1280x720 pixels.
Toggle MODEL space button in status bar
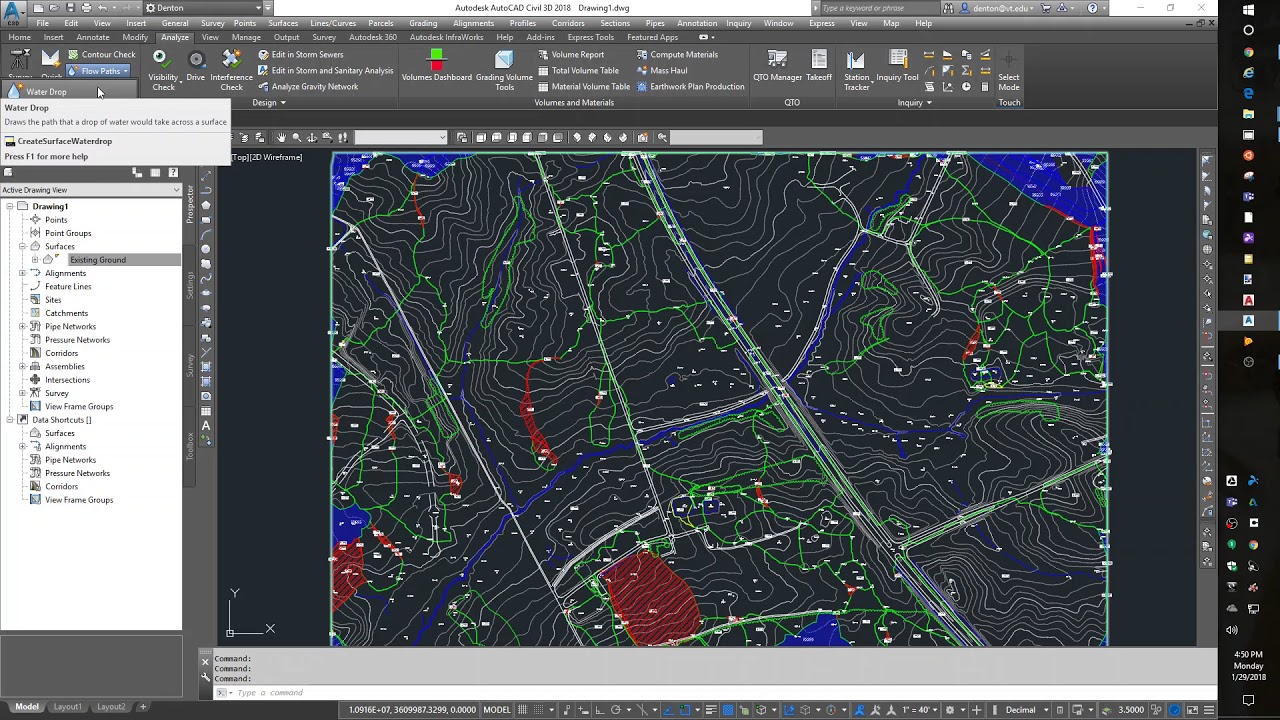pos(497,710)
